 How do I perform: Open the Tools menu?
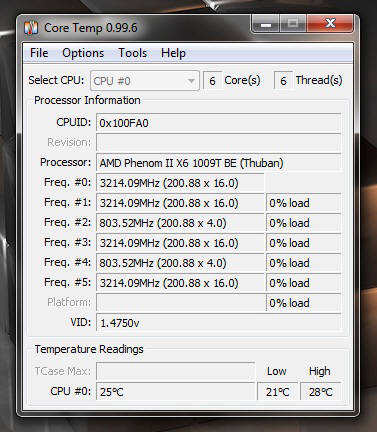coord(132,53)
